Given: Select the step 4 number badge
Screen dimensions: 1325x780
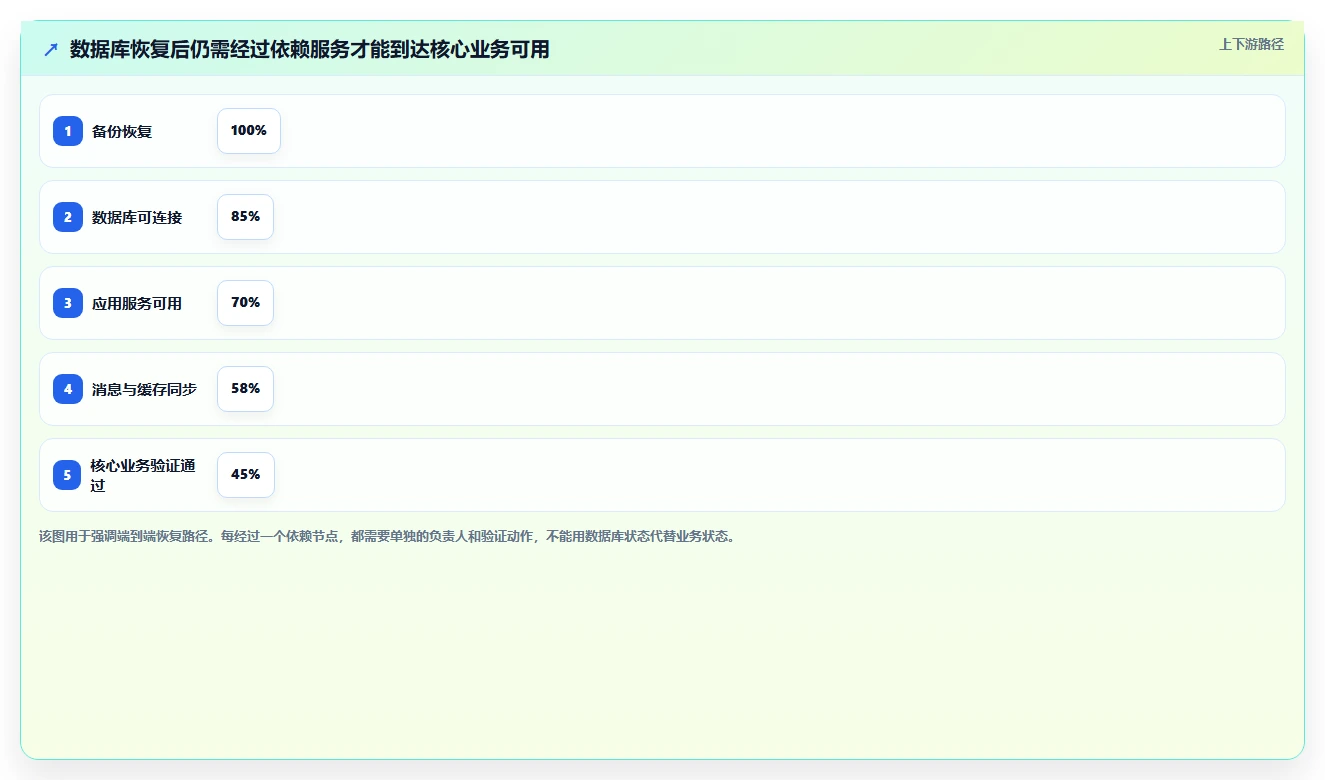Looking at the screenshot, I should [68, 389].
